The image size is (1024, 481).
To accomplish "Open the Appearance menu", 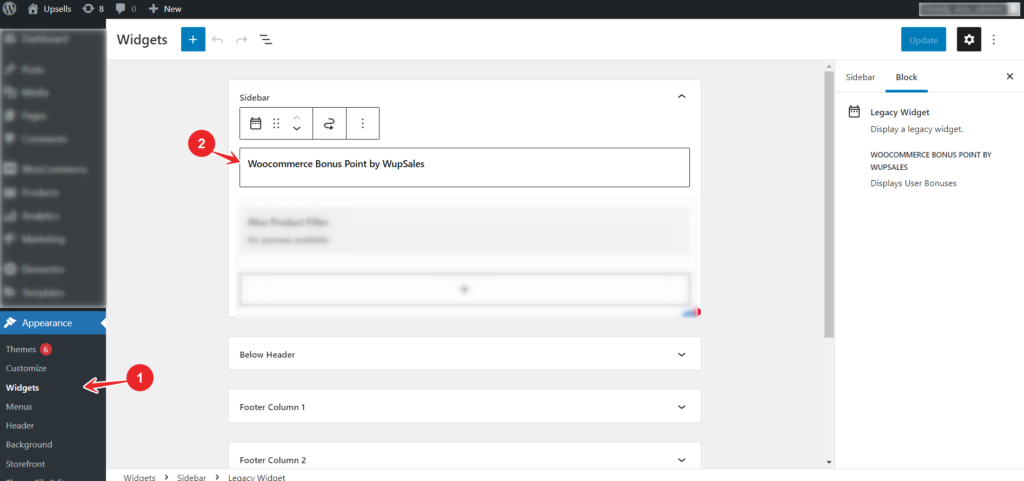I will [53, 323].
